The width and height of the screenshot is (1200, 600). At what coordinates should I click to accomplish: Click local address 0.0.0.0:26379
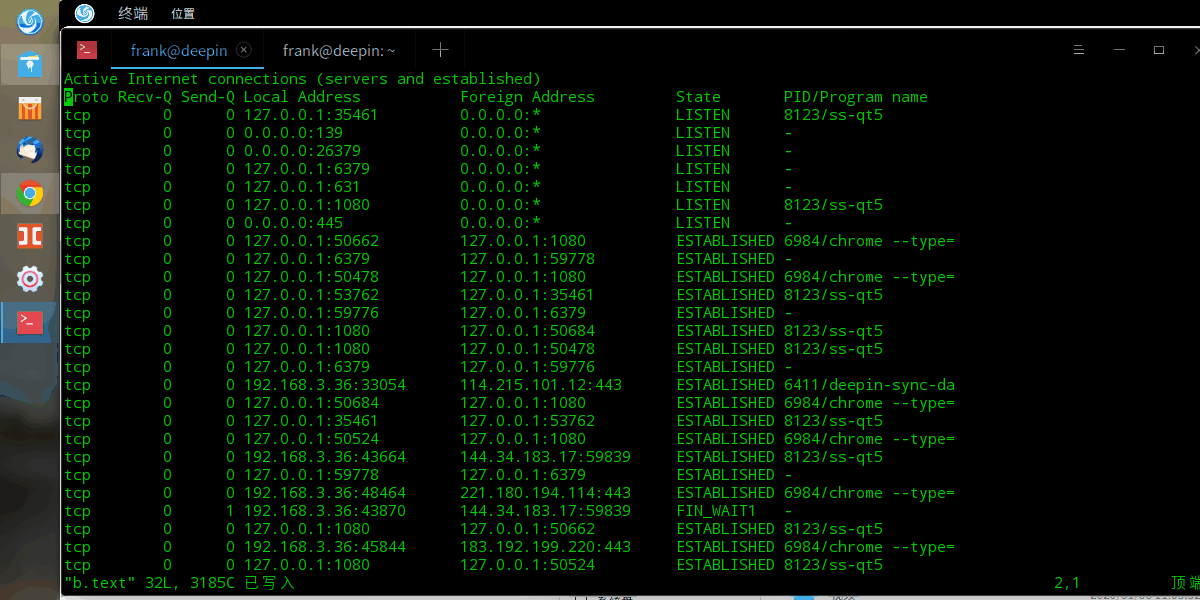tap(302, 151)
